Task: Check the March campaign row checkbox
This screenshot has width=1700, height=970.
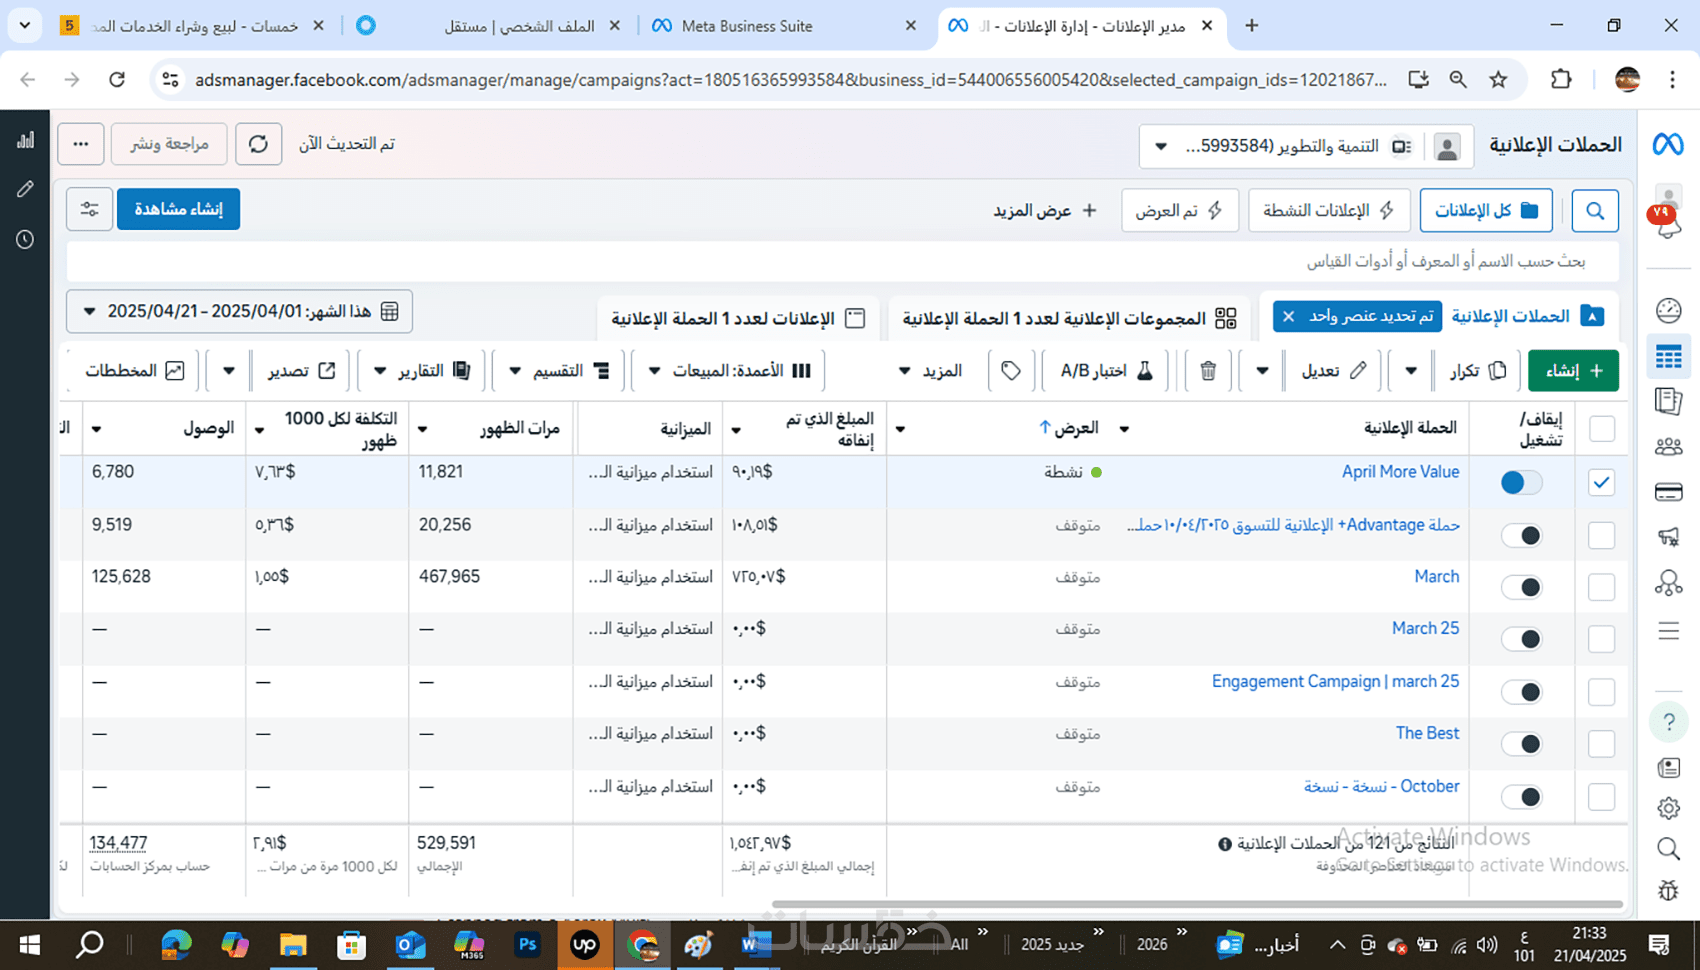Action: (1601, 588)
